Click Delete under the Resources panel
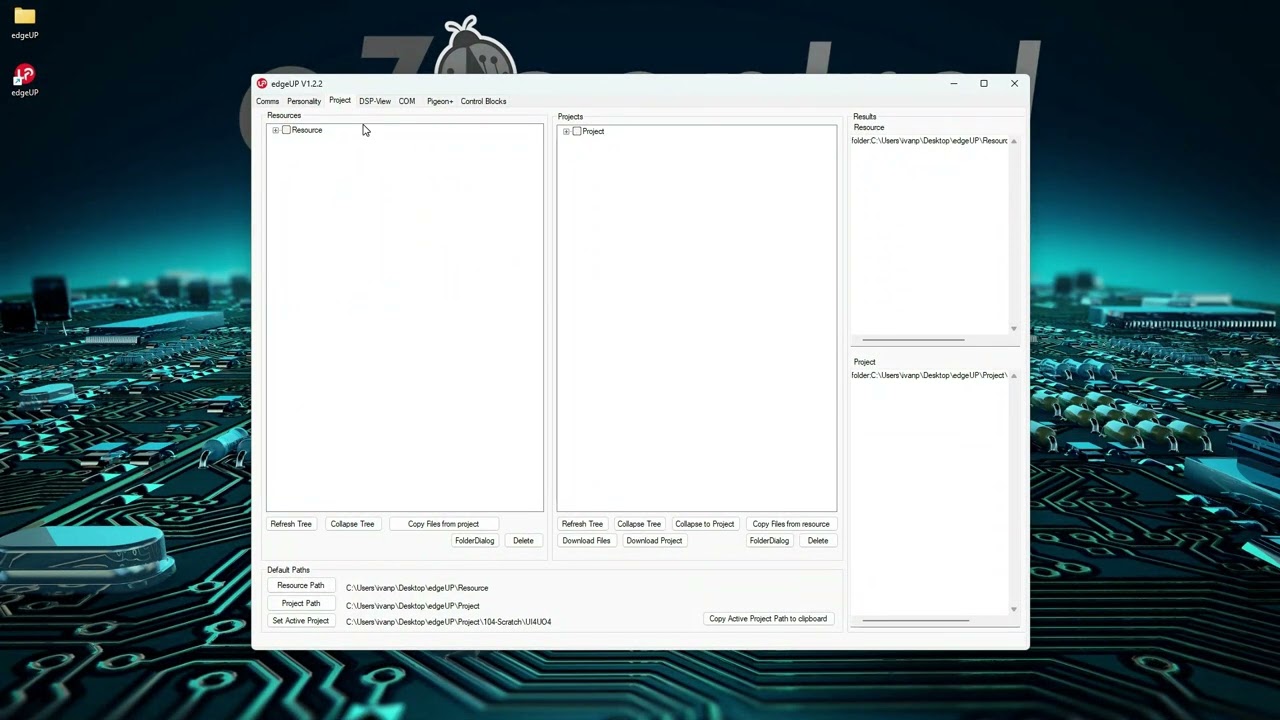Screen dimensions: 1280x720 click(x=523, y=541)
